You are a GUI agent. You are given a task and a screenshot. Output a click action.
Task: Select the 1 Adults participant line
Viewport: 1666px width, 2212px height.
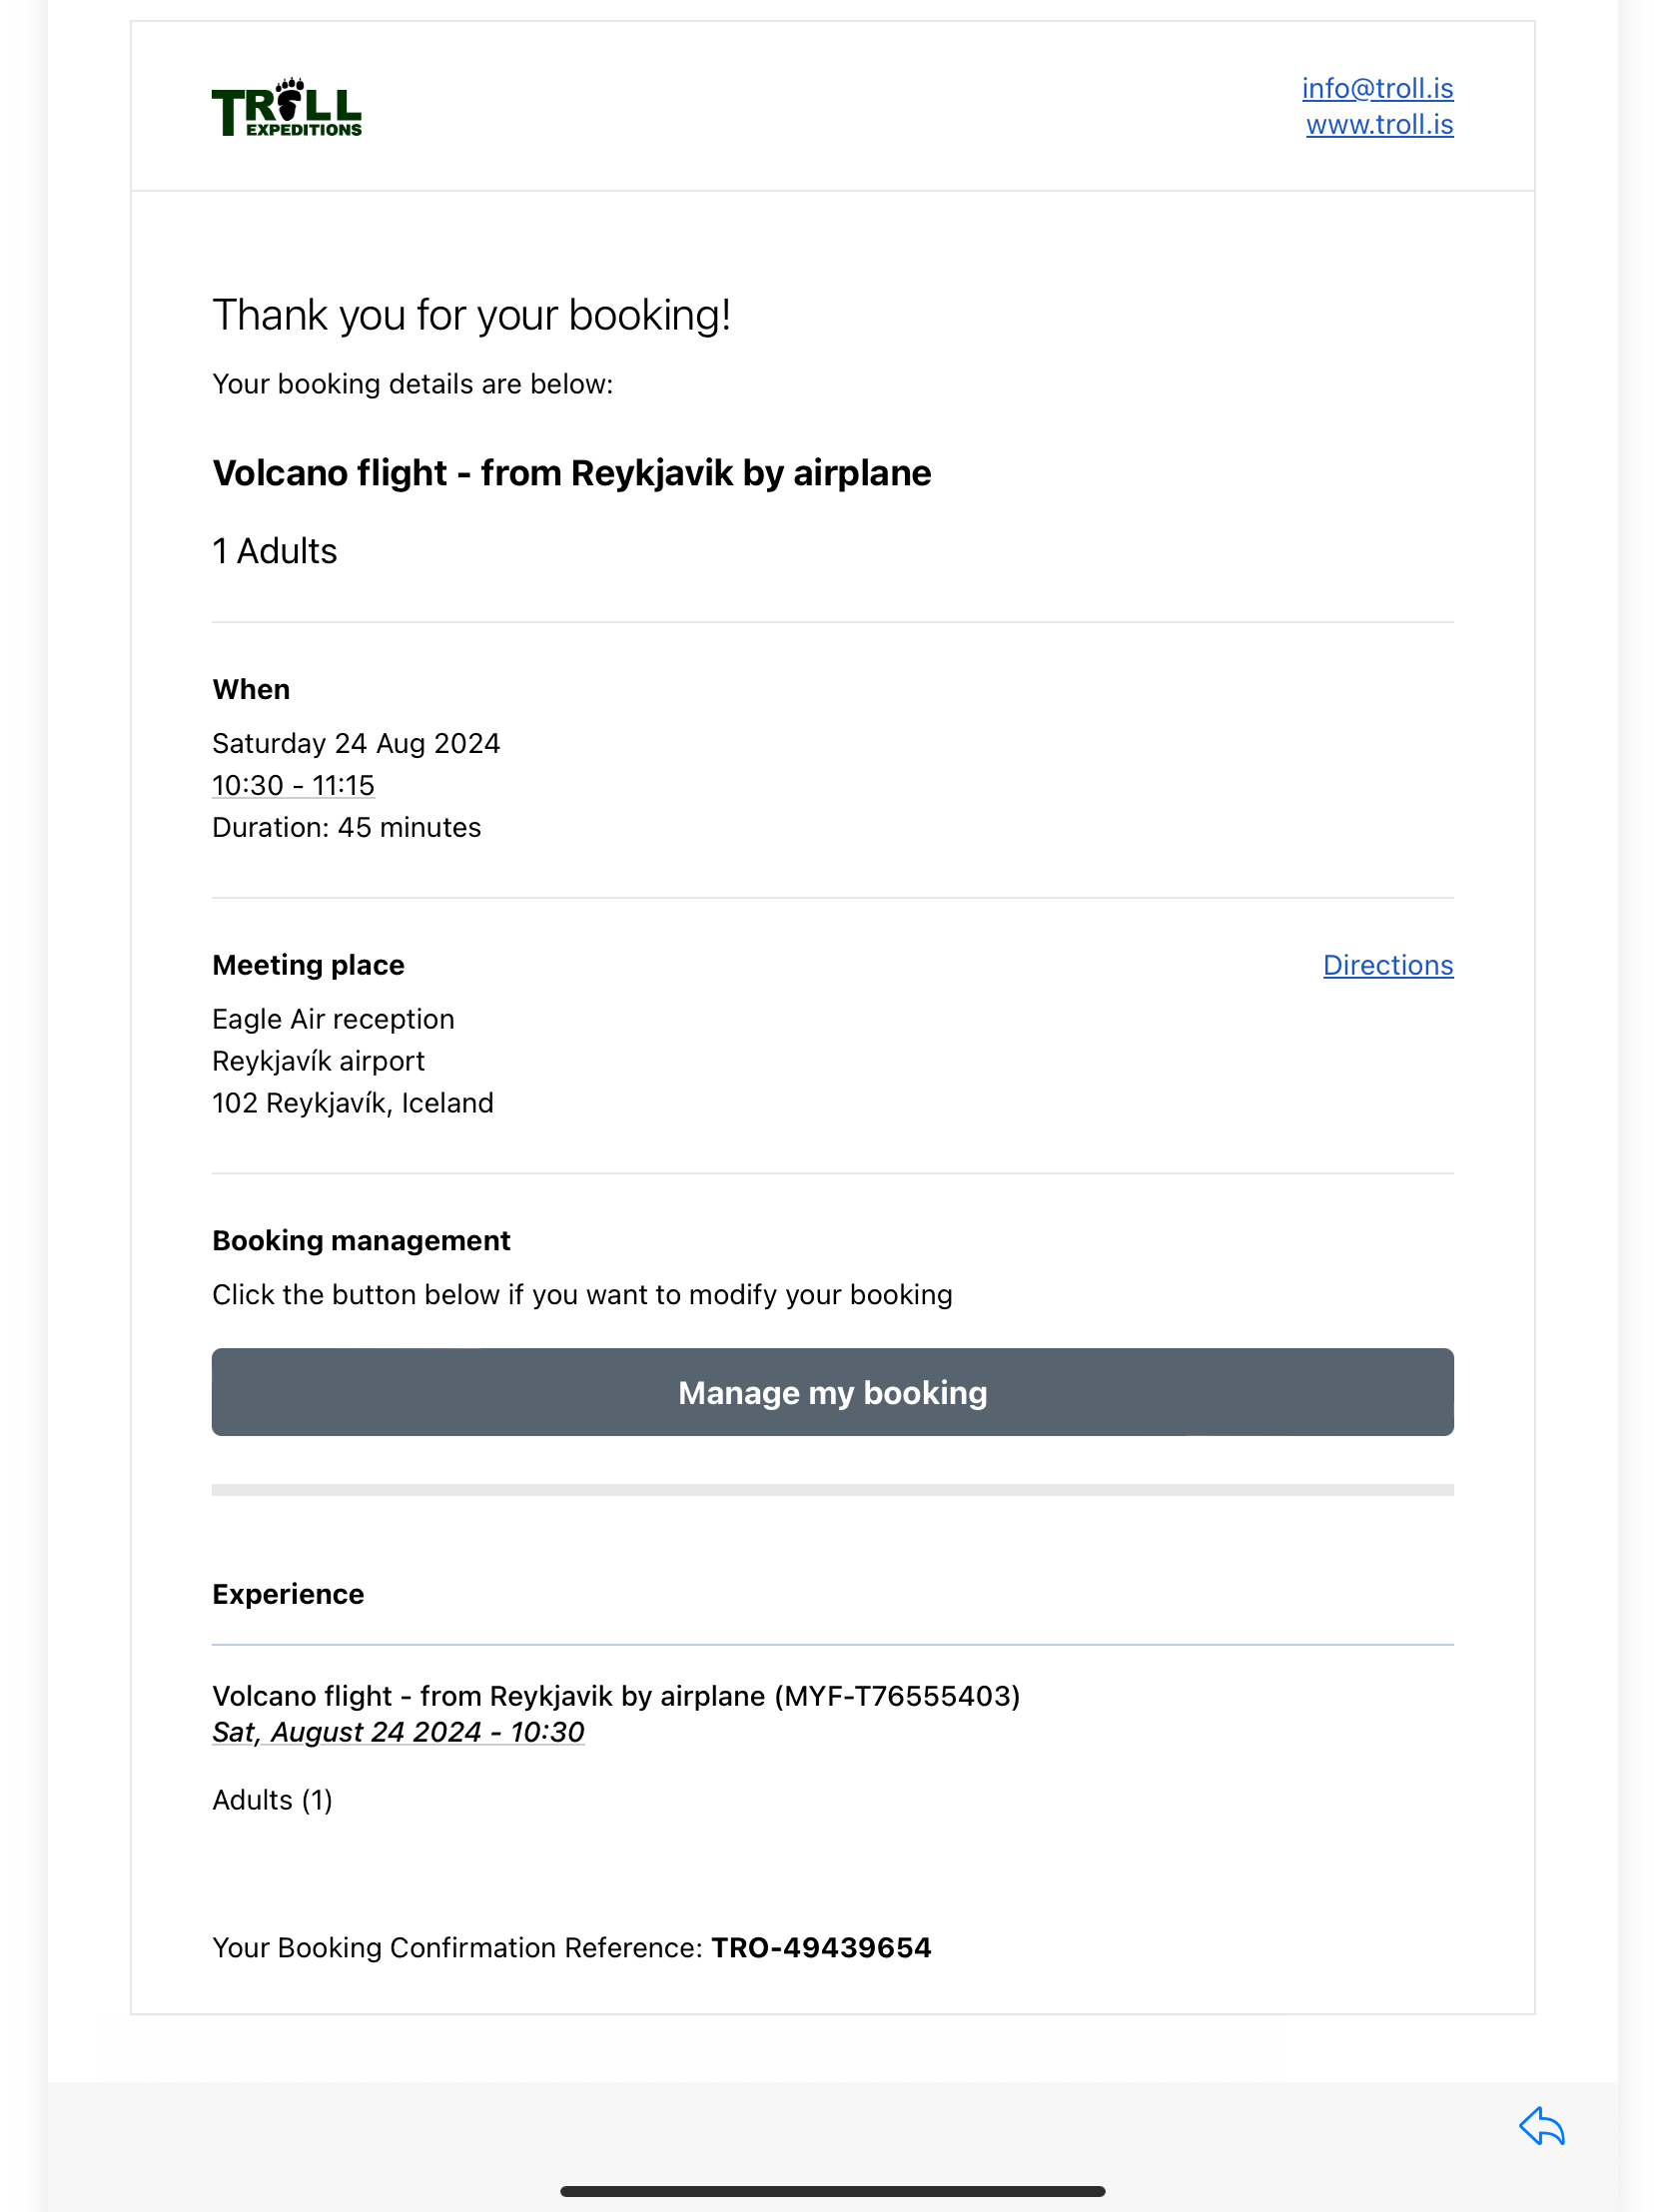coord(275,551)
